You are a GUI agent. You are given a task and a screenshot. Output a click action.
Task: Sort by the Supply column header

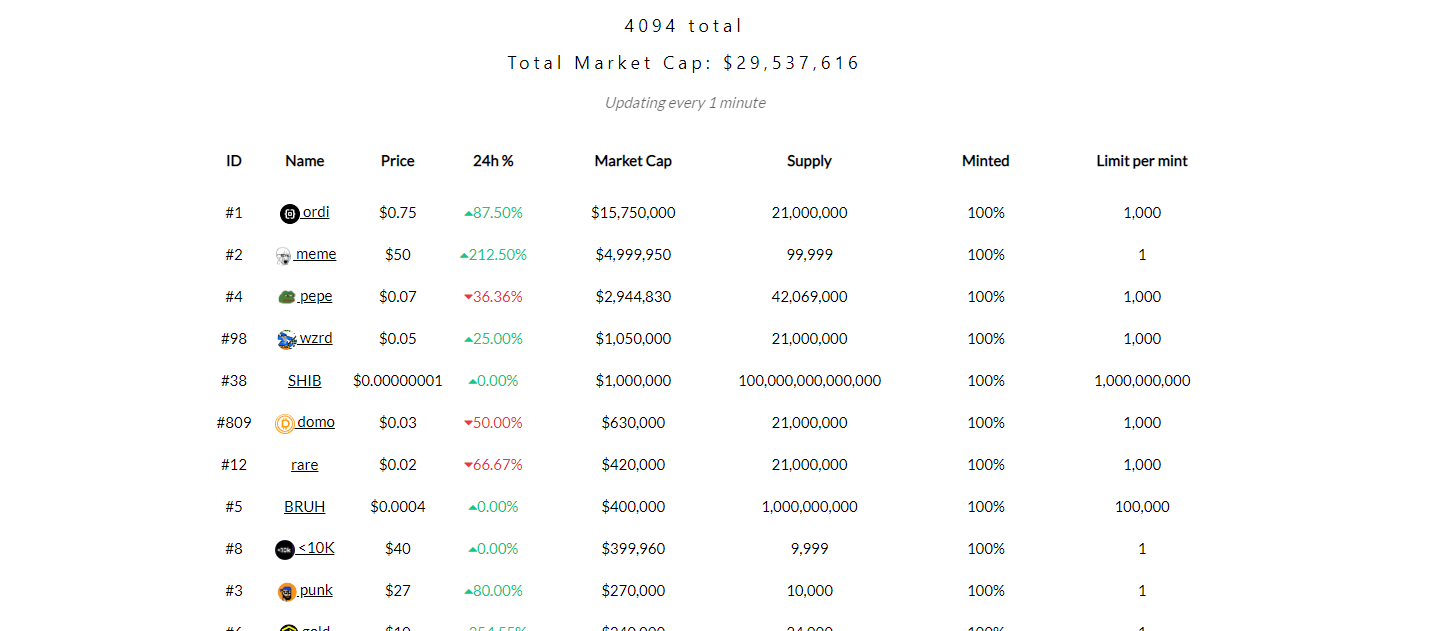(809, 161)
